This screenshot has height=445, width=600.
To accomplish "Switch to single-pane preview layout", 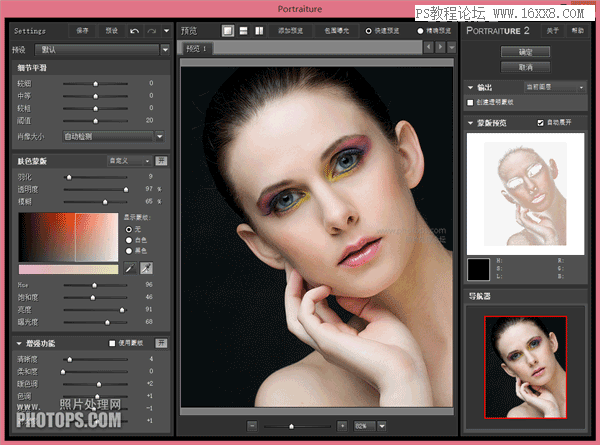I will (x=228, y=31).
